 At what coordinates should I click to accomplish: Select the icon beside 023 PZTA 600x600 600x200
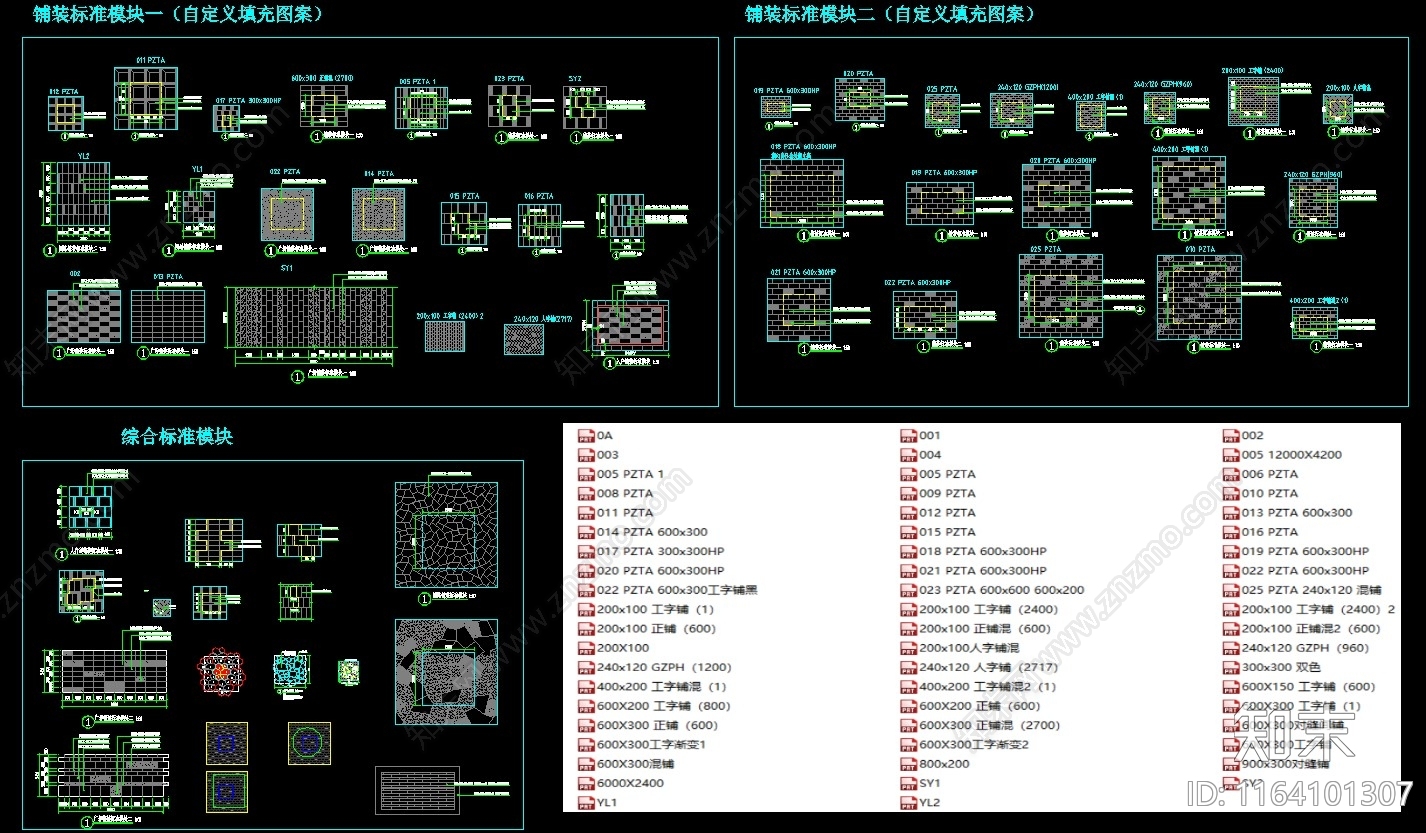(908, 590)
